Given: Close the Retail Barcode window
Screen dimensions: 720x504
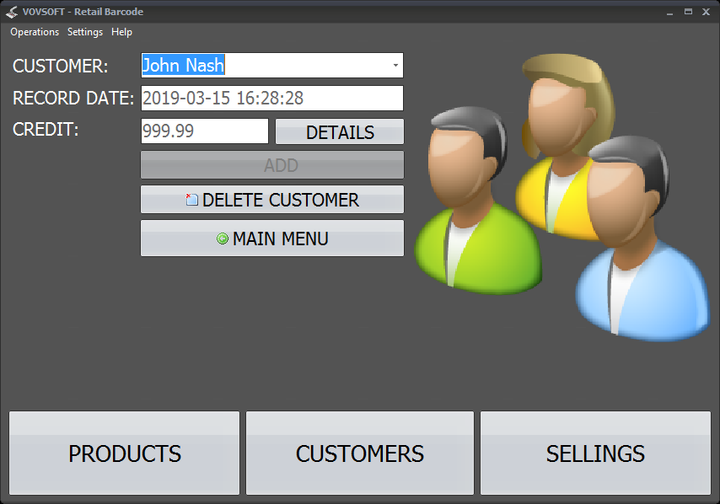Looking at the screenshot, I should click(x=706, y=12).
